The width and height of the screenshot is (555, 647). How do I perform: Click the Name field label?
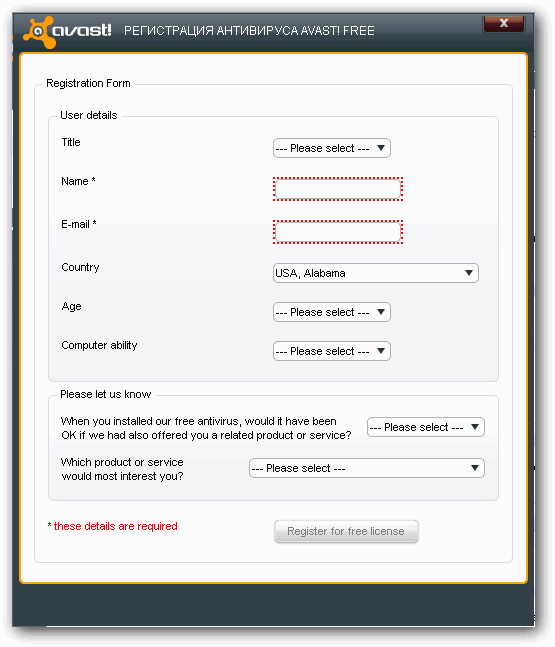[x=78, y=181]
